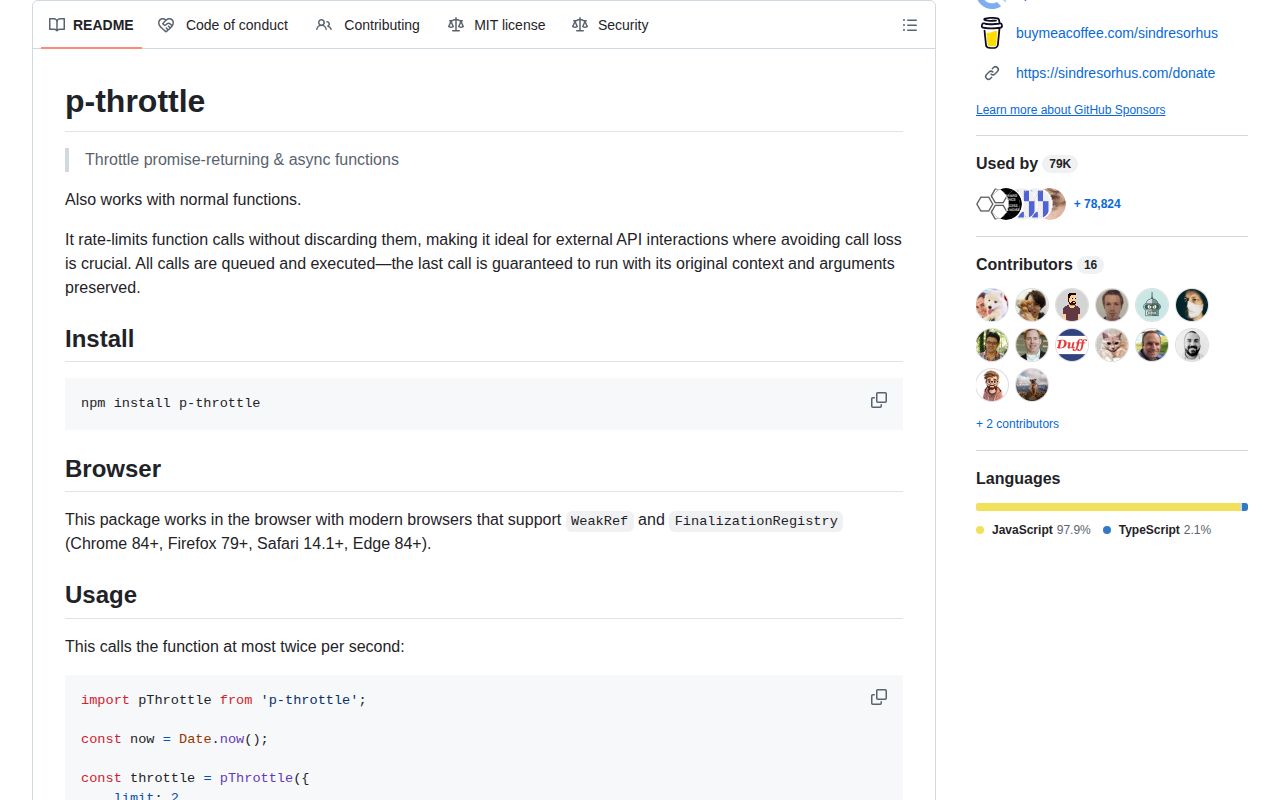
Task: Open the + 78,824 dependents link
Action: [x=1097, y=204]
